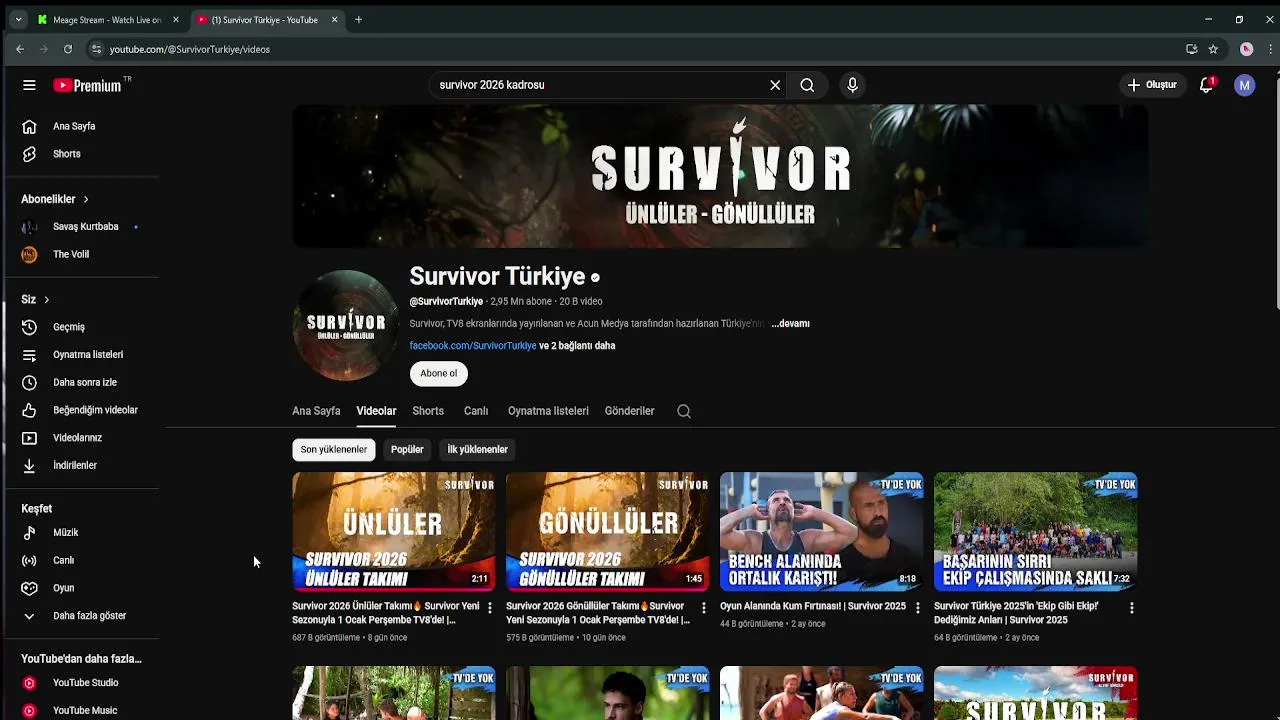Open Oynatma listeleri icon in sidebar
Image resolution: width=1280 pixels, height=720 pixels.
point(29,355)
